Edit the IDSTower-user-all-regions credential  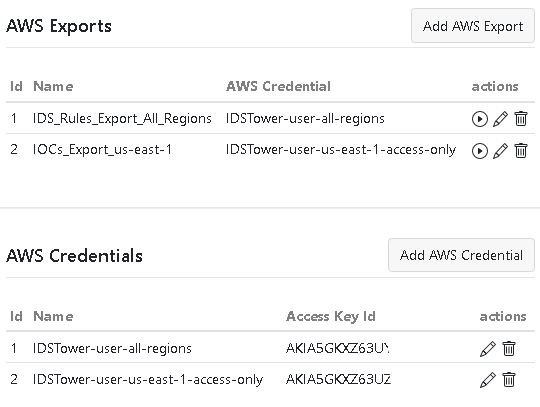tap(488, 349)
